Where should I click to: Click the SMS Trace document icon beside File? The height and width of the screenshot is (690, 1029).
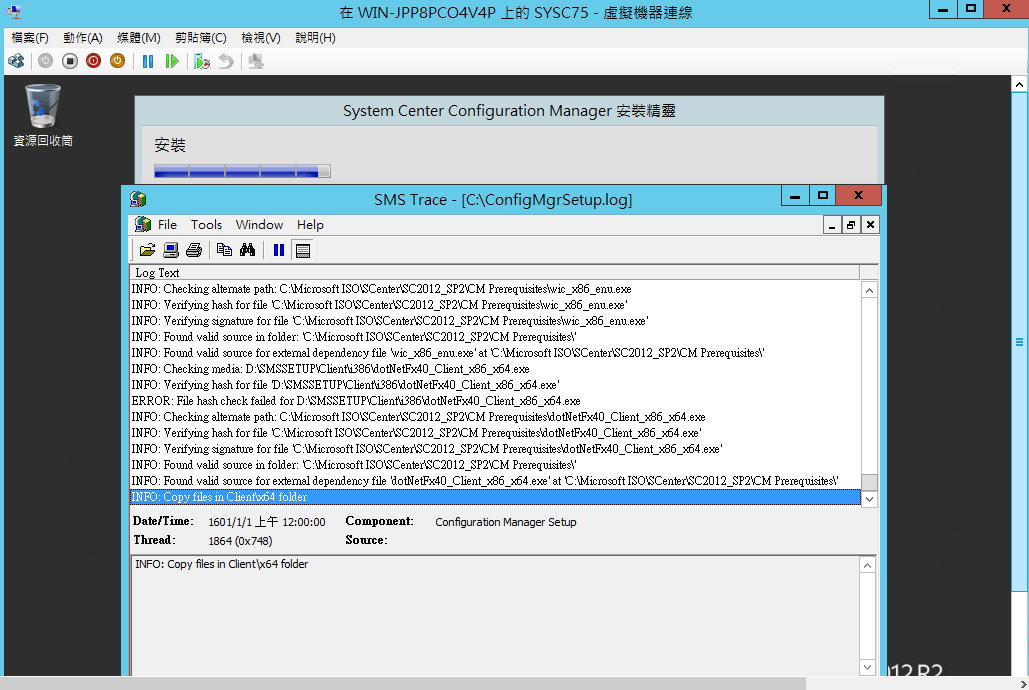tap(142, 225)
